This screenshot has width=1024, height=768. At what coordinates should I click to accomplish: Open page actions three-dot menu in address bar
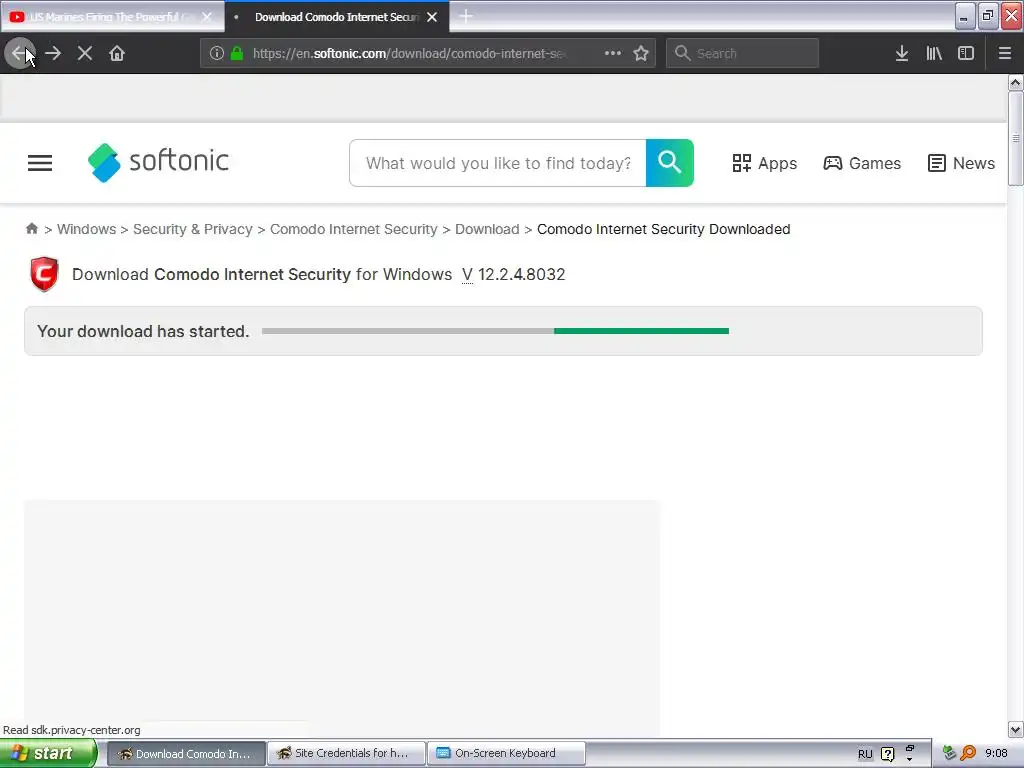pos(613,53)
